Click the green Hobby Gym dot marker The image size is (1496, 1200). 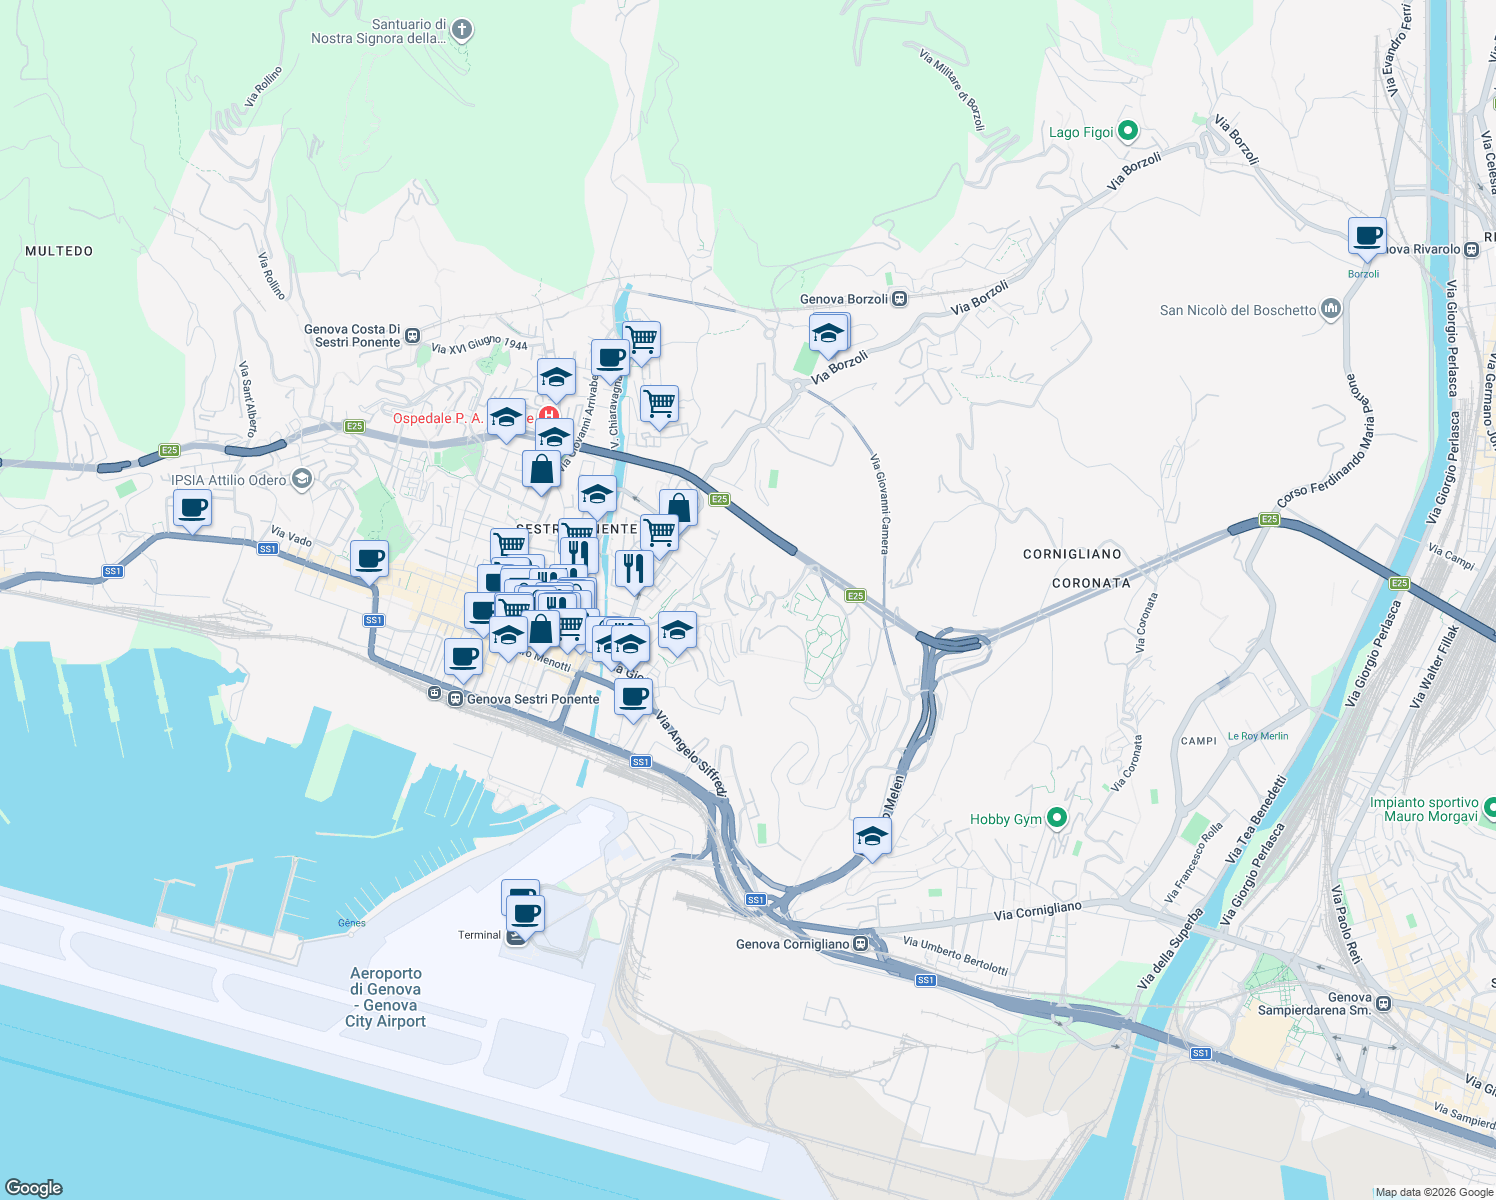[x=1055, y=818]
